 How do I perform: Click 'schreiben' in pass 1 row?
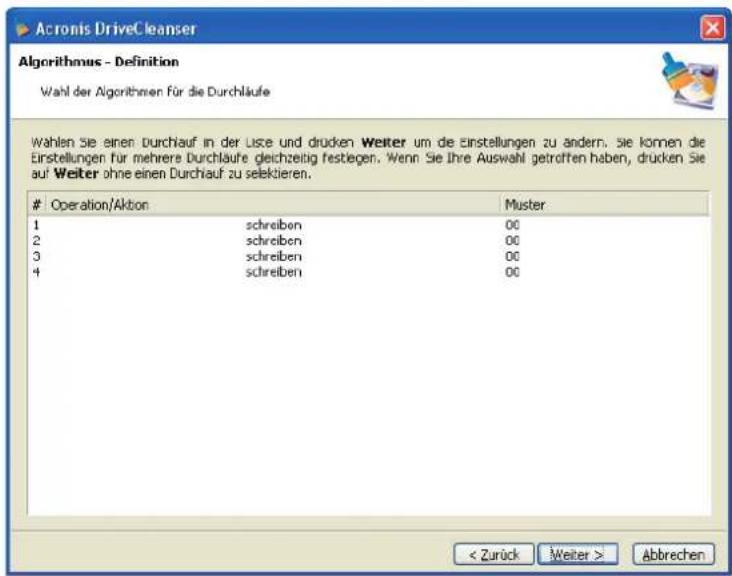point(274,225)
